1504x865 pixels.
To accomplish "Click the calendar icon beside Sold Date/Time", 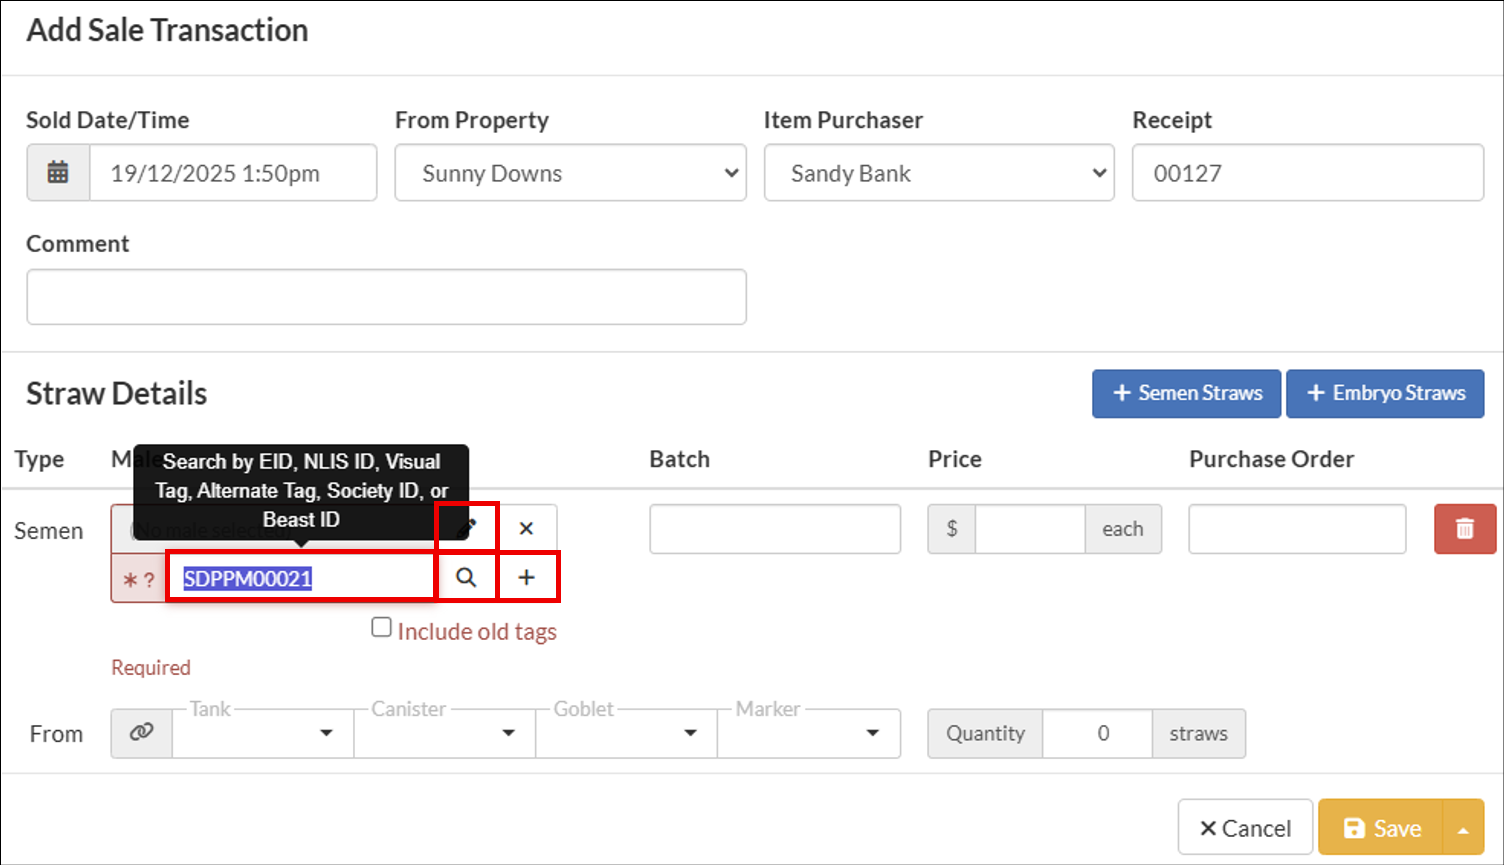I will [58, 173].
